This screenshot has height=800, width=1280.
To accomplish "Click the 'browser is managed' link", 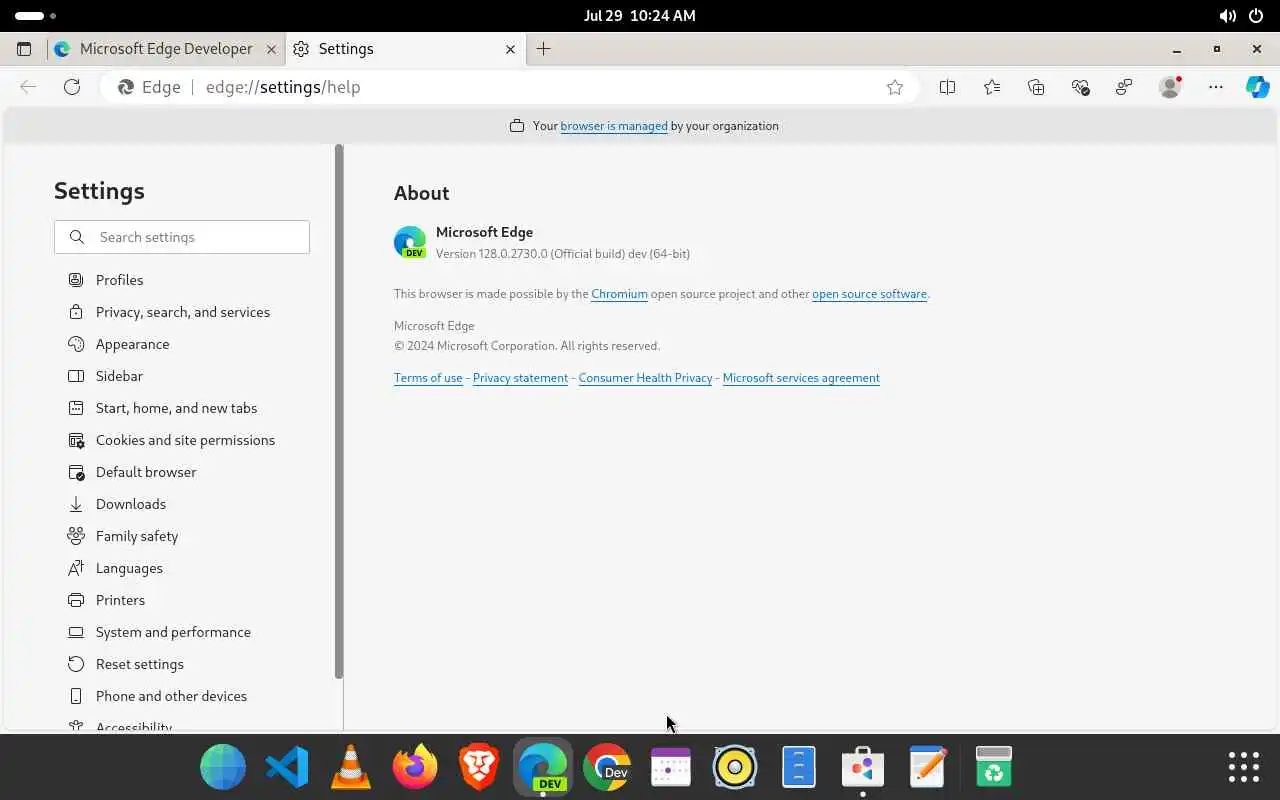I will pyautogui.click(x=614, y=126).
